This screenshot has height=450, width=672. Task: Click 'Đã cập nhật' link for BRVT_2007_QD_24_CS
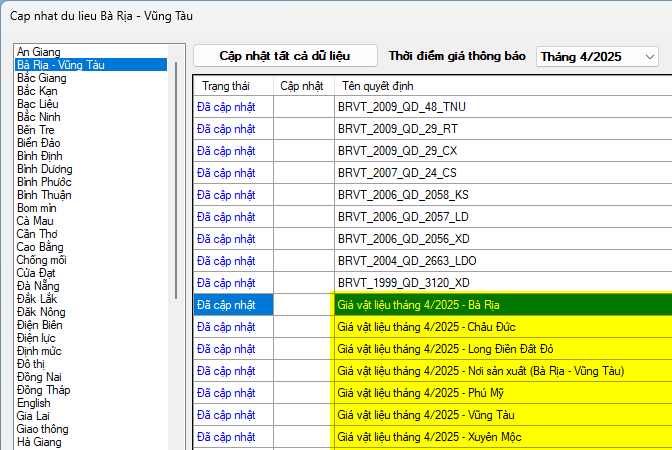[226, 173]
